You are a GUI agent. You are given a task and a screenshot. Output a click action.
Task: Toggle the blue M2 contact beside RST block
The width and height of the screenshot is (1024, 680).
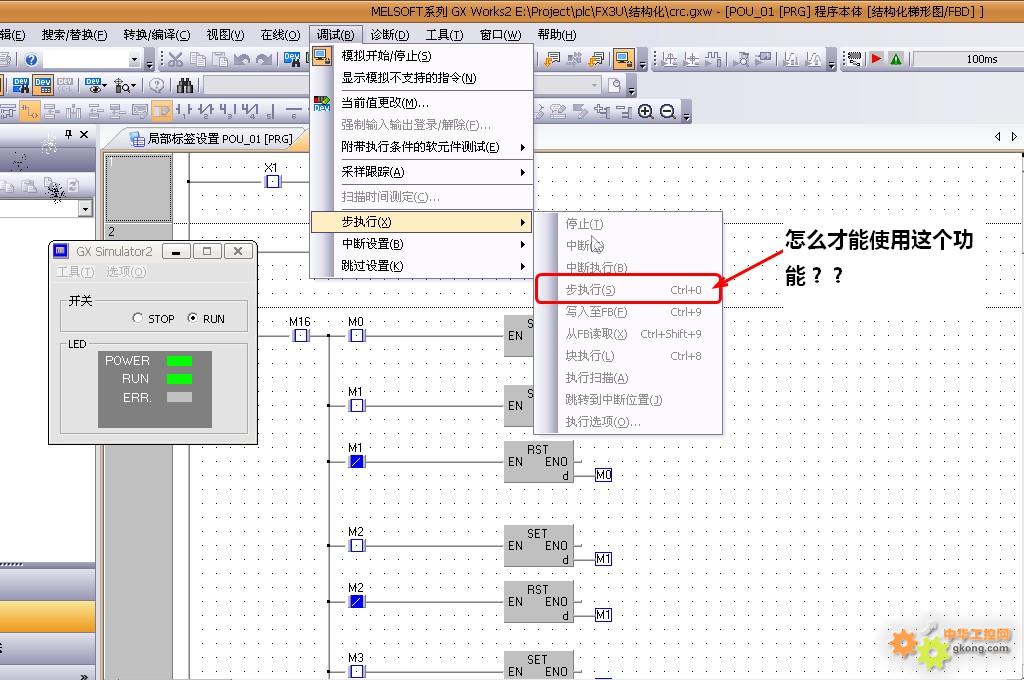point(357,602)
